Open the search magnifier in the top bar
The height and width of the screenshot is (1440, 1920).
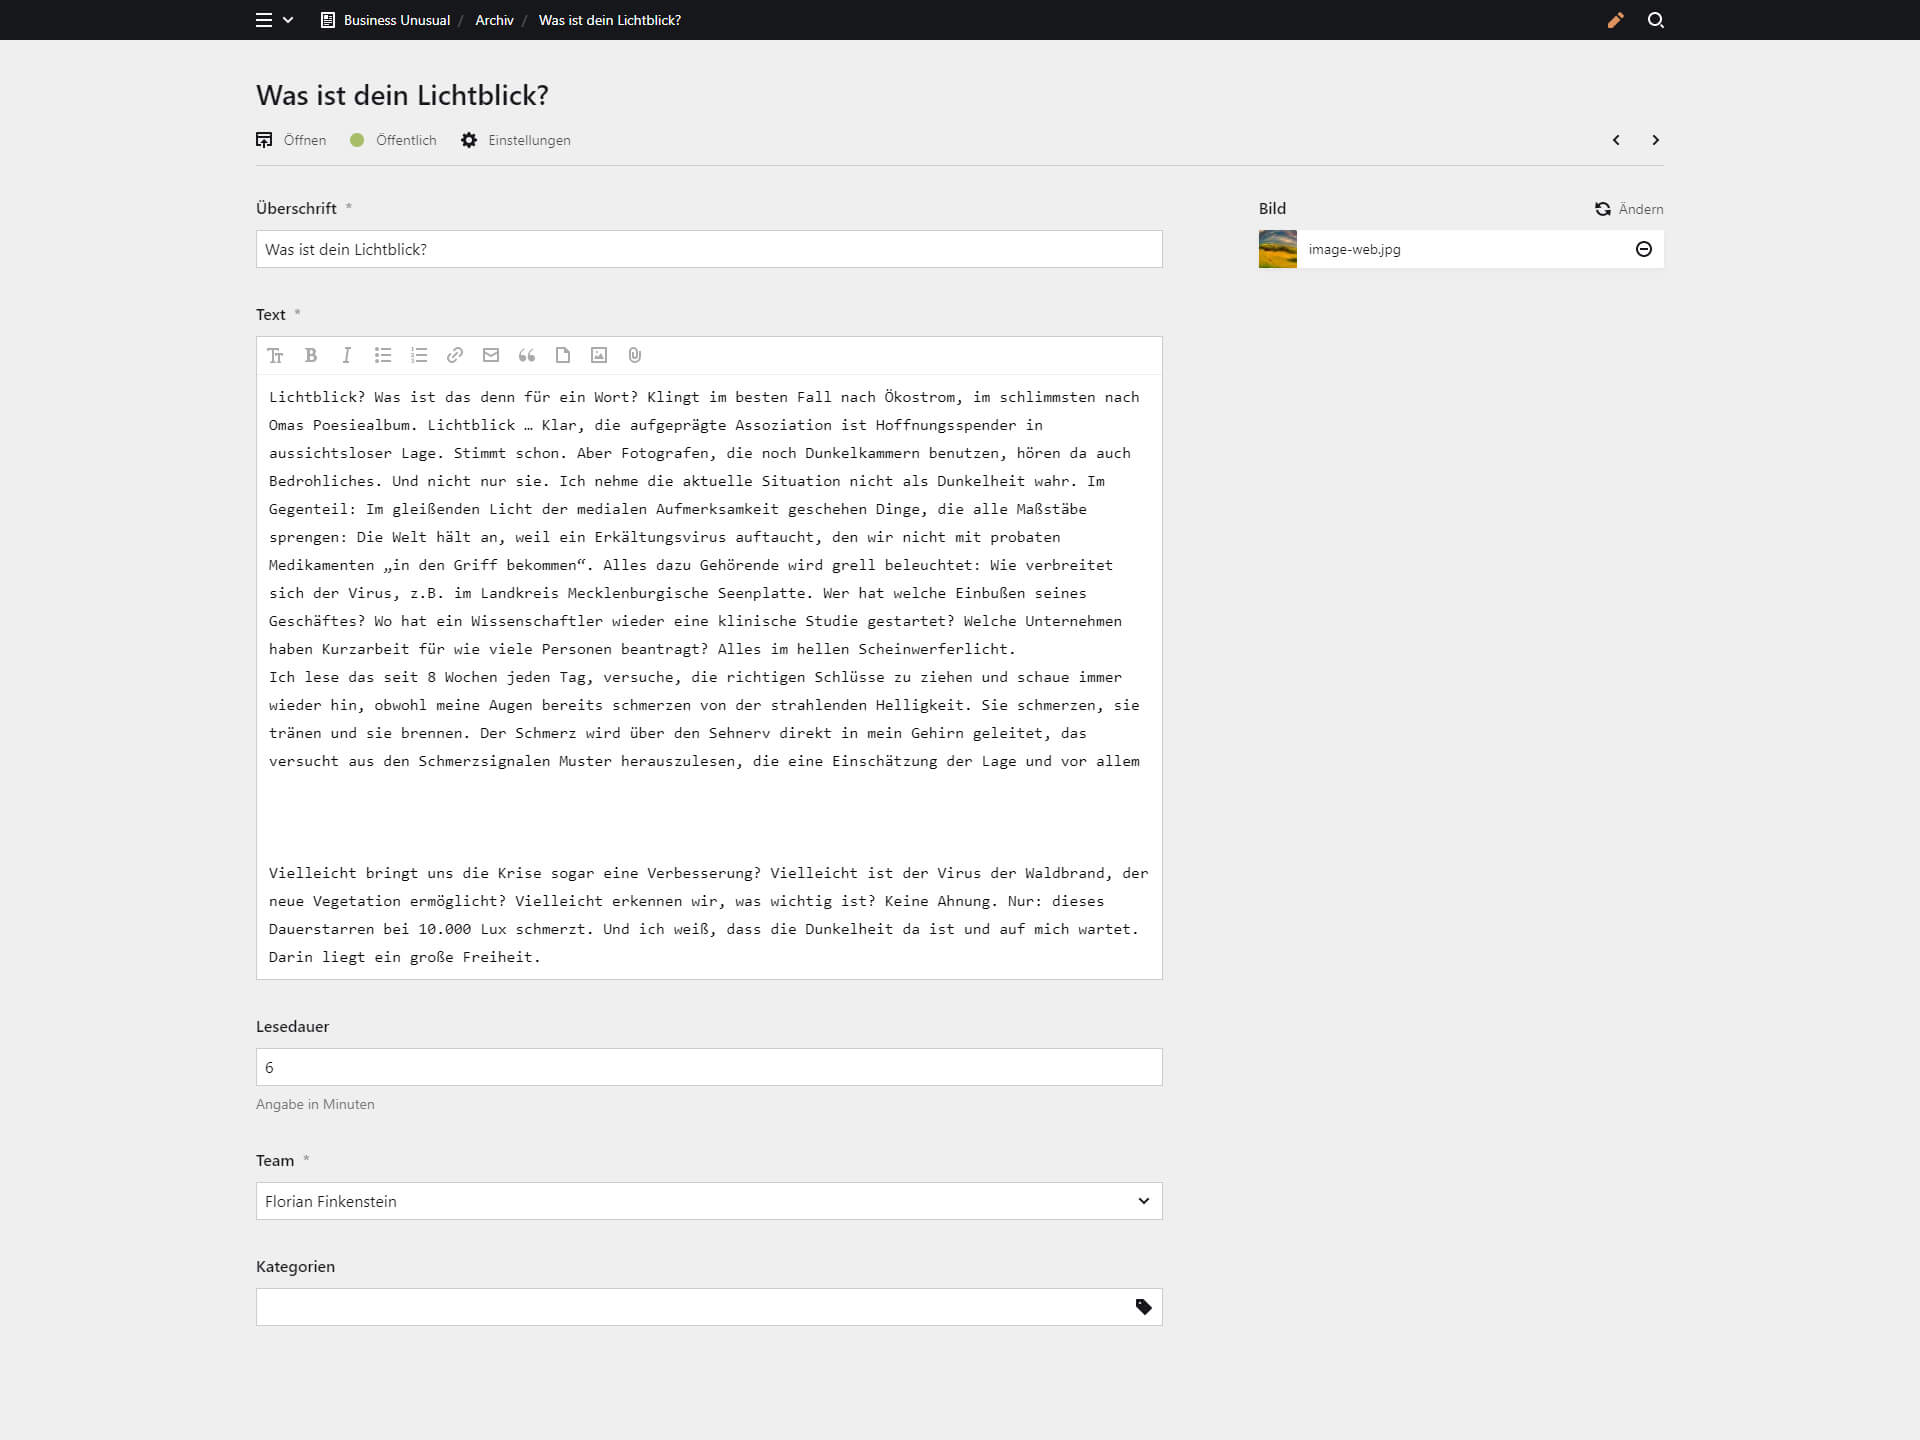tap(1656, 20)
